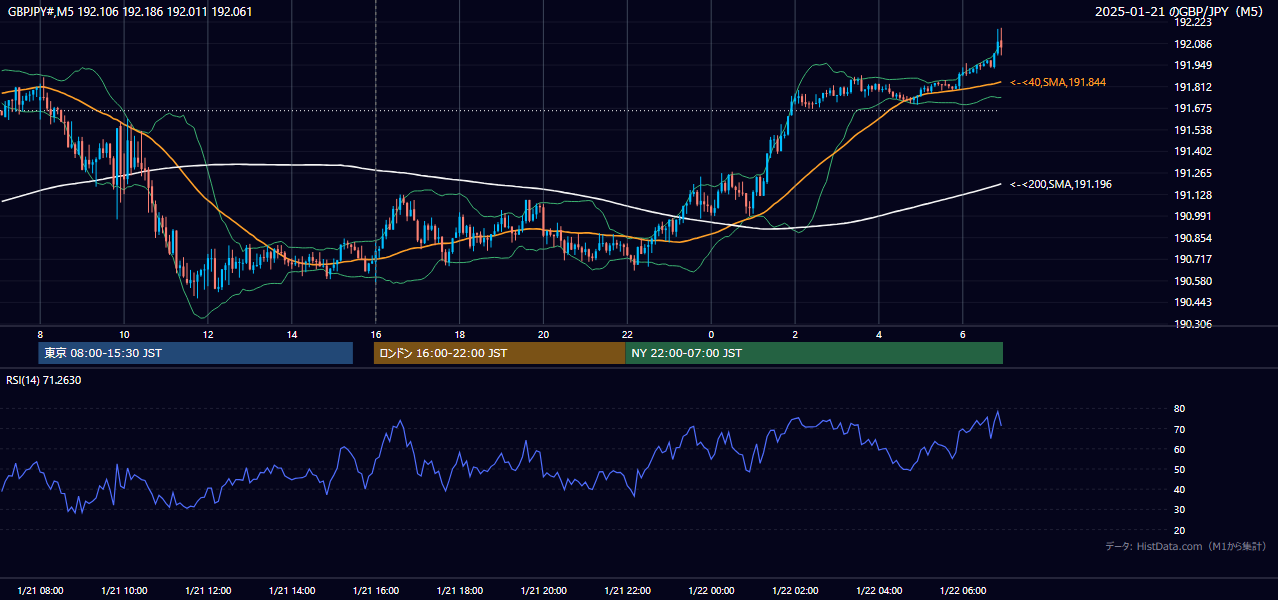Click the 1/21 20:00 date axis label

click(x=544, y=591)
